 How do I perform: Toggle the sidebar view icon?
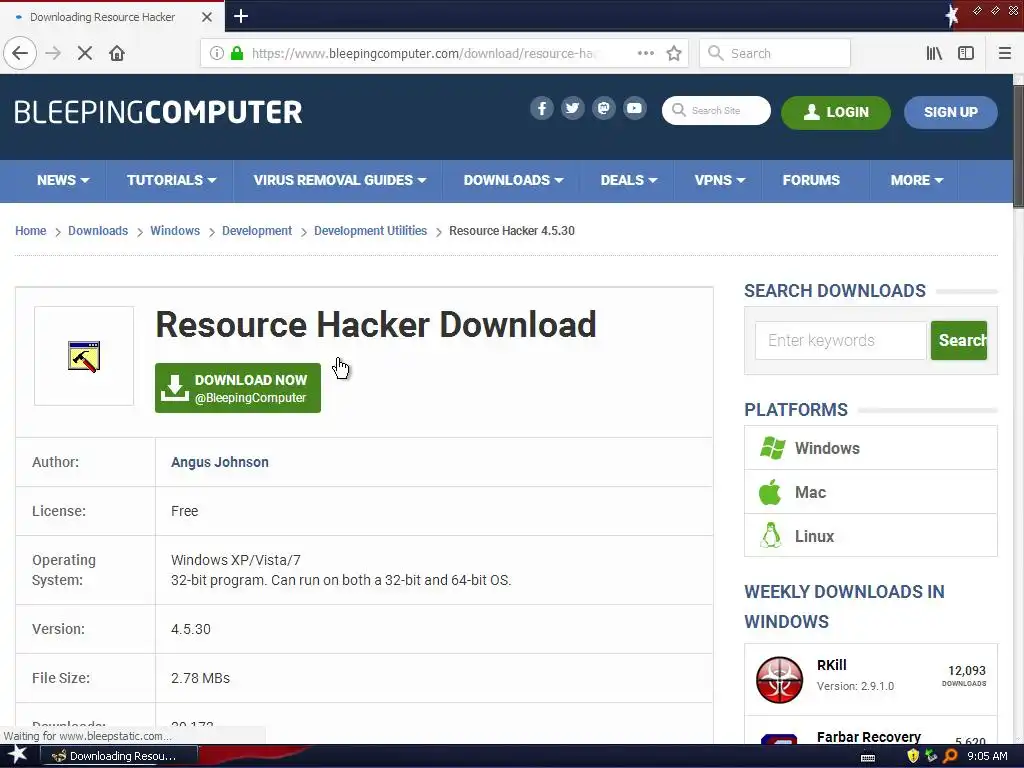tap(966, 53)
